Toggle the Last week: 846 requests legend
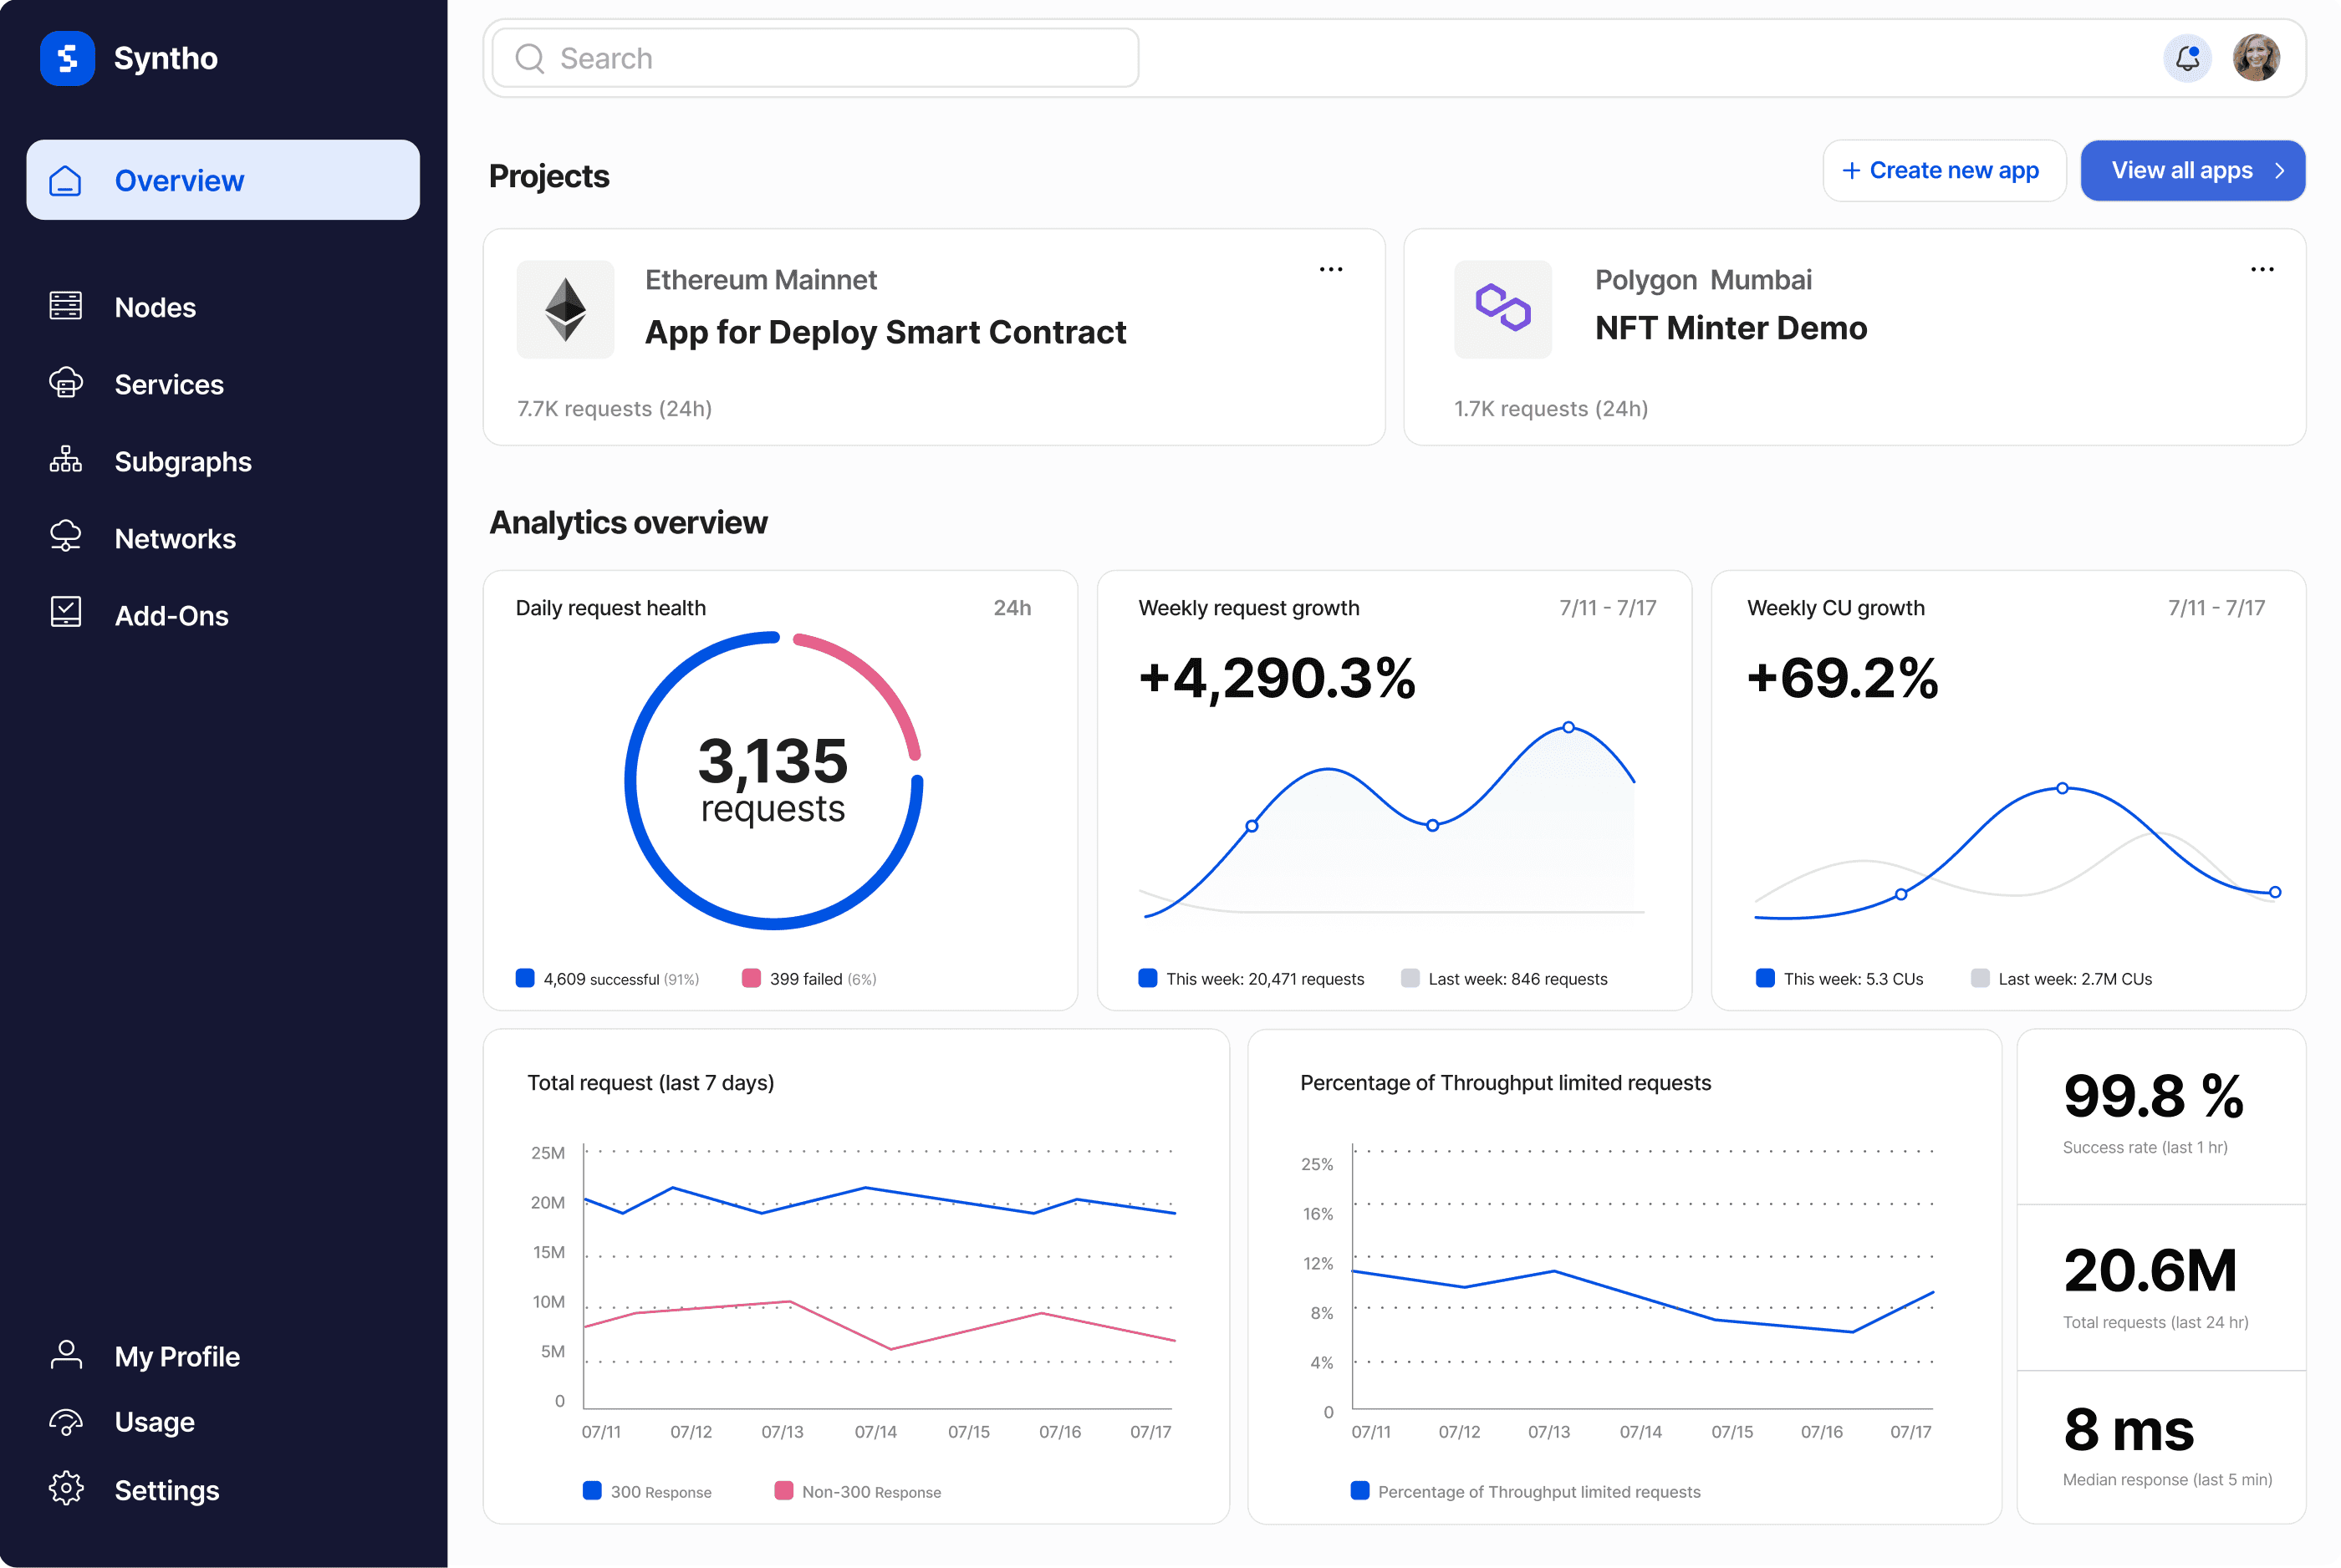 pyautogui.click(x=1504, y=979)
